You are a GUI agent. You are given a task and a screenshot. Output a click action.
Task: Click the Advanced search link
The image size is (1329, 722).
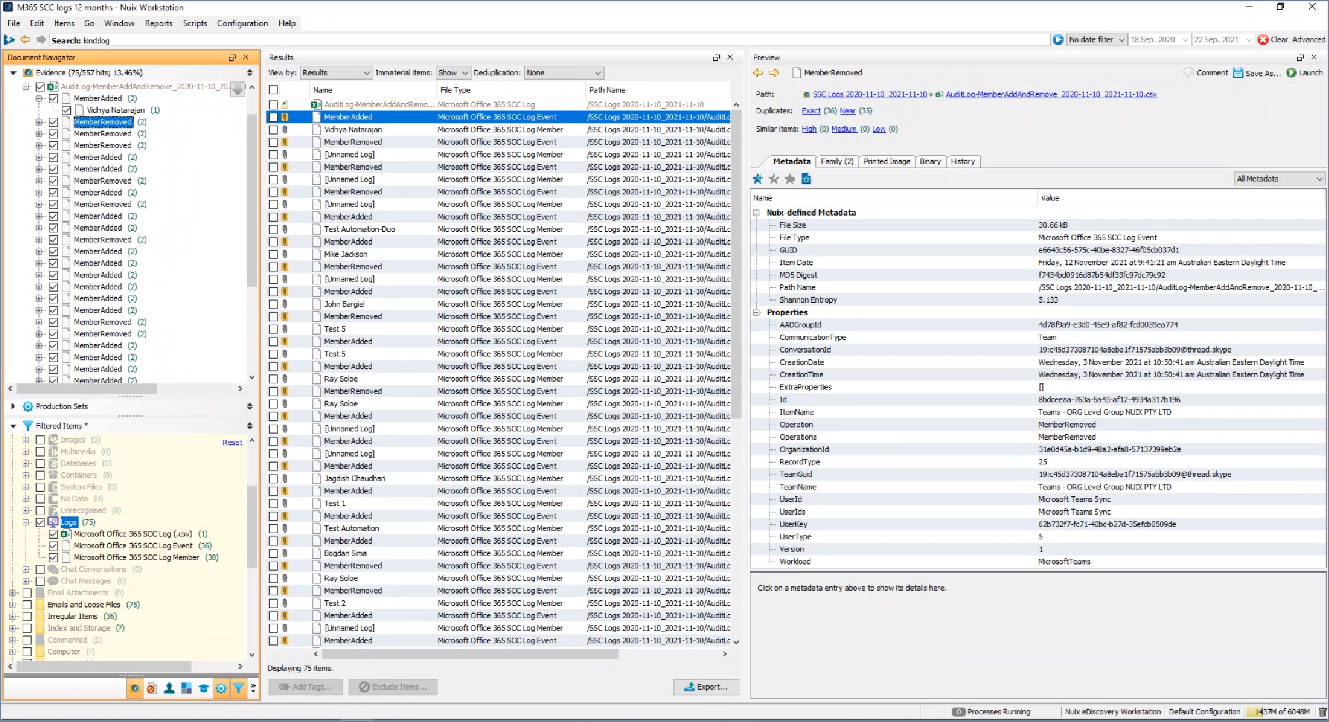tap(1309, 39)
